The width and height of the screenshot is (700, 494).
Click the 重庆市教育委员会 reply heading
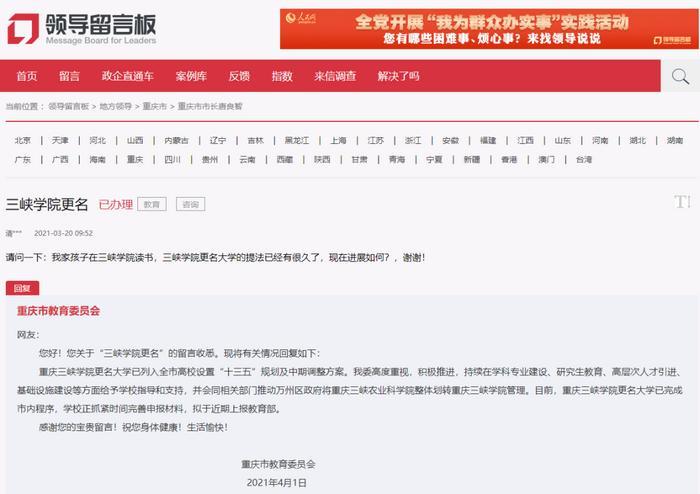coord(59,311)
